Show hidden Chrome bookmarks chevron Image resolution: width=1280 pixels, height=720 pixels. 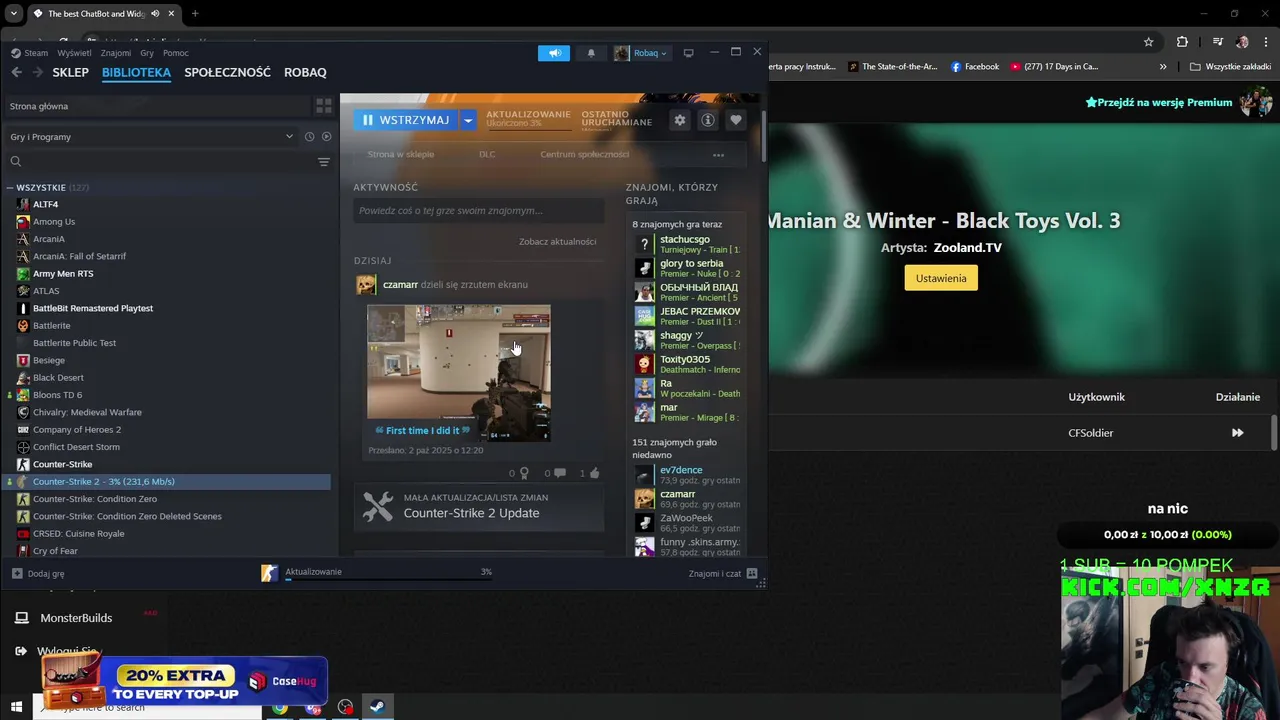[x=1162, y=67]
